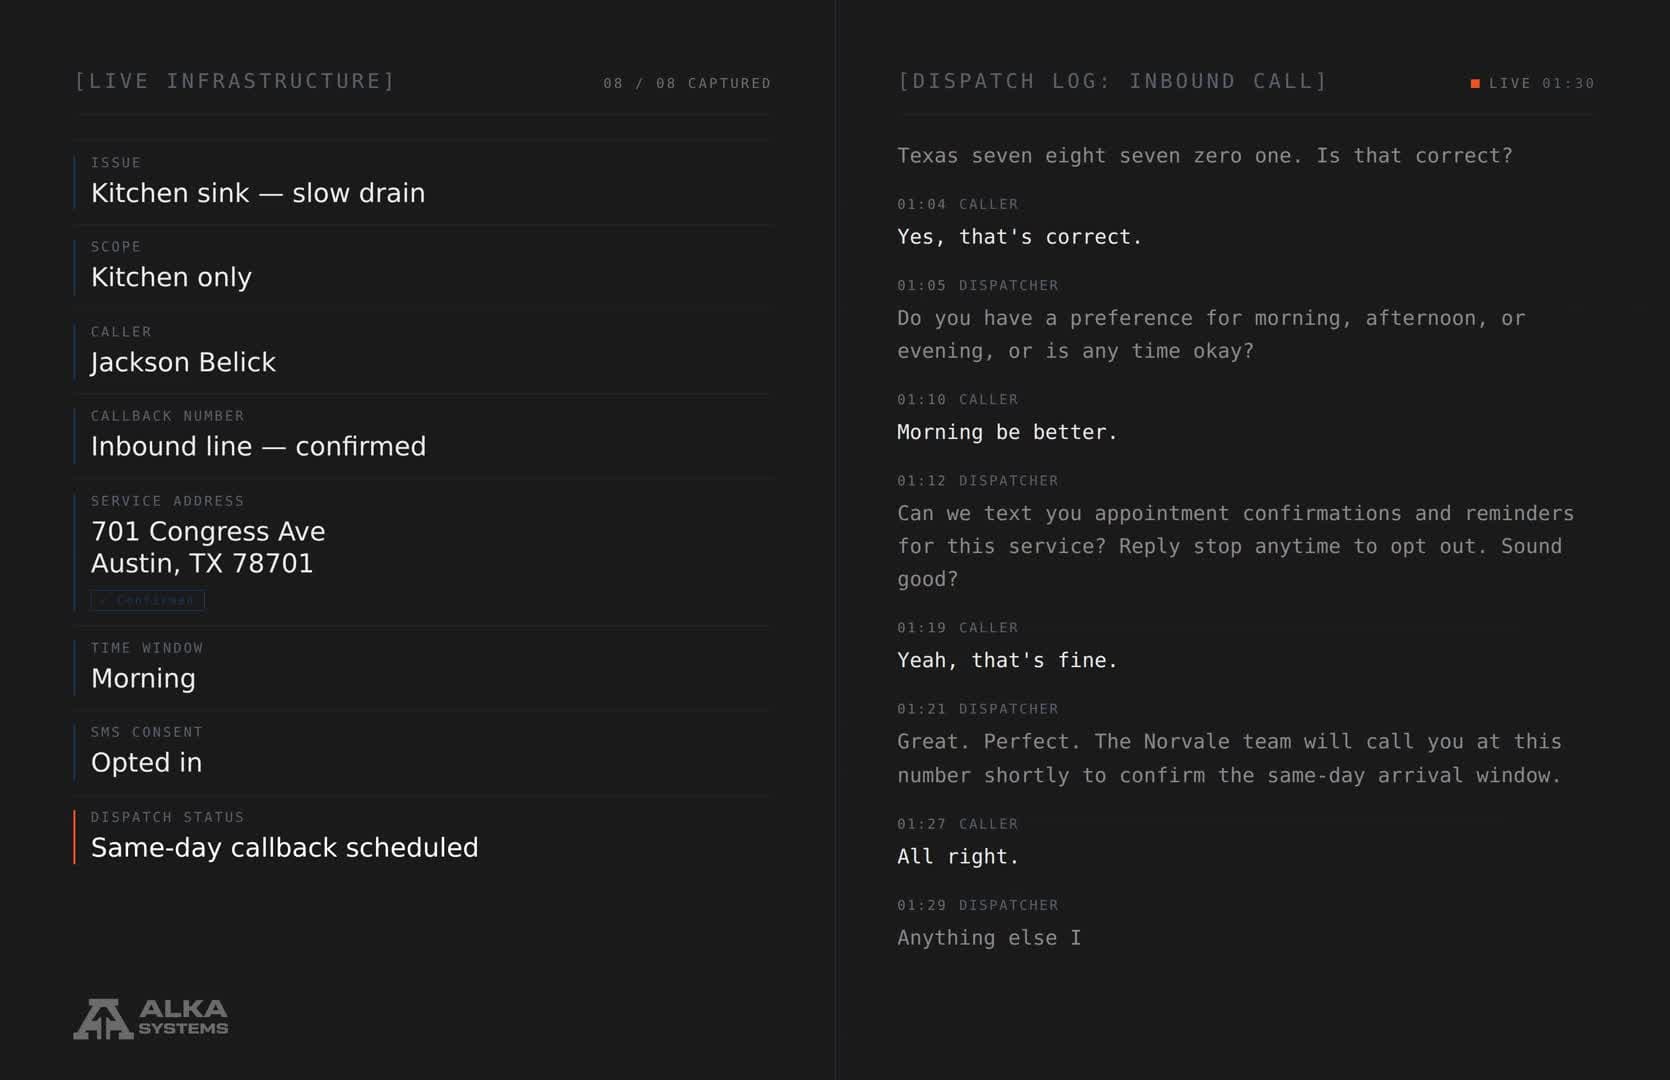Click the Alka Systems logo

(151, 1018)
